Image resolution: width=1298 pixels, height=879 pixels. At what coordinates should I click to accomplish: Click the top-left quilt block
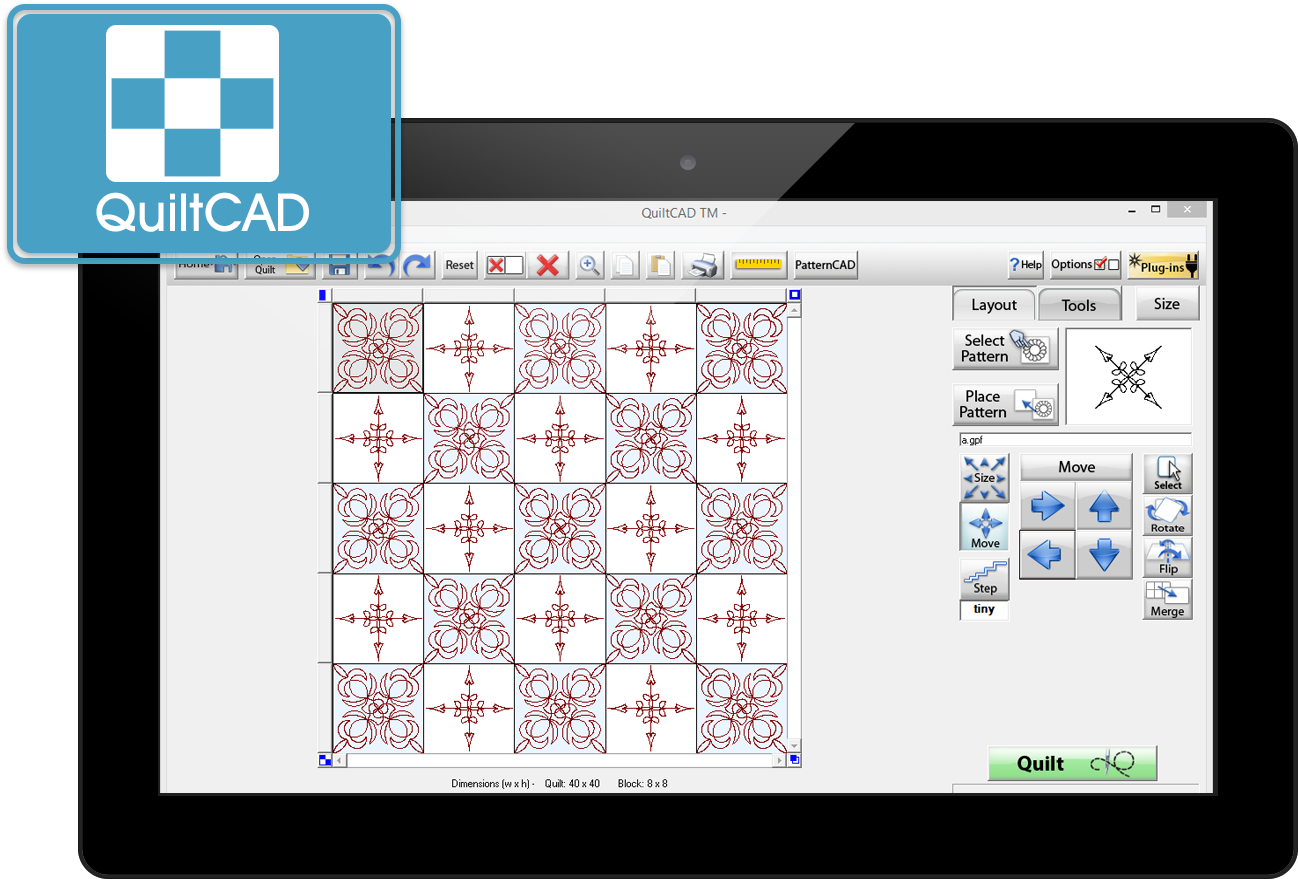tap(378, 349)
